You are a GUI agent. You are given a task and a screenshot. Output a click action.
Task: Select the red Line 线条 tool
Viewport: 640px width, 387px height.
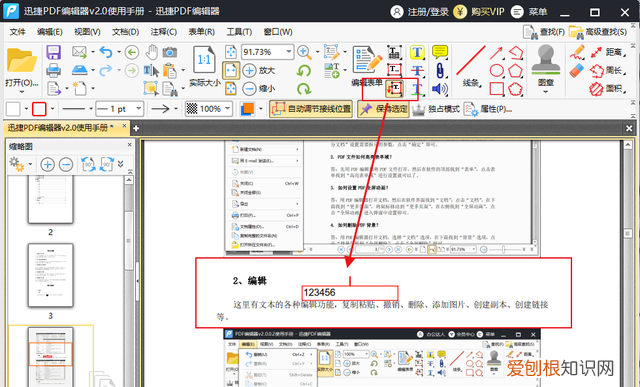471,66
